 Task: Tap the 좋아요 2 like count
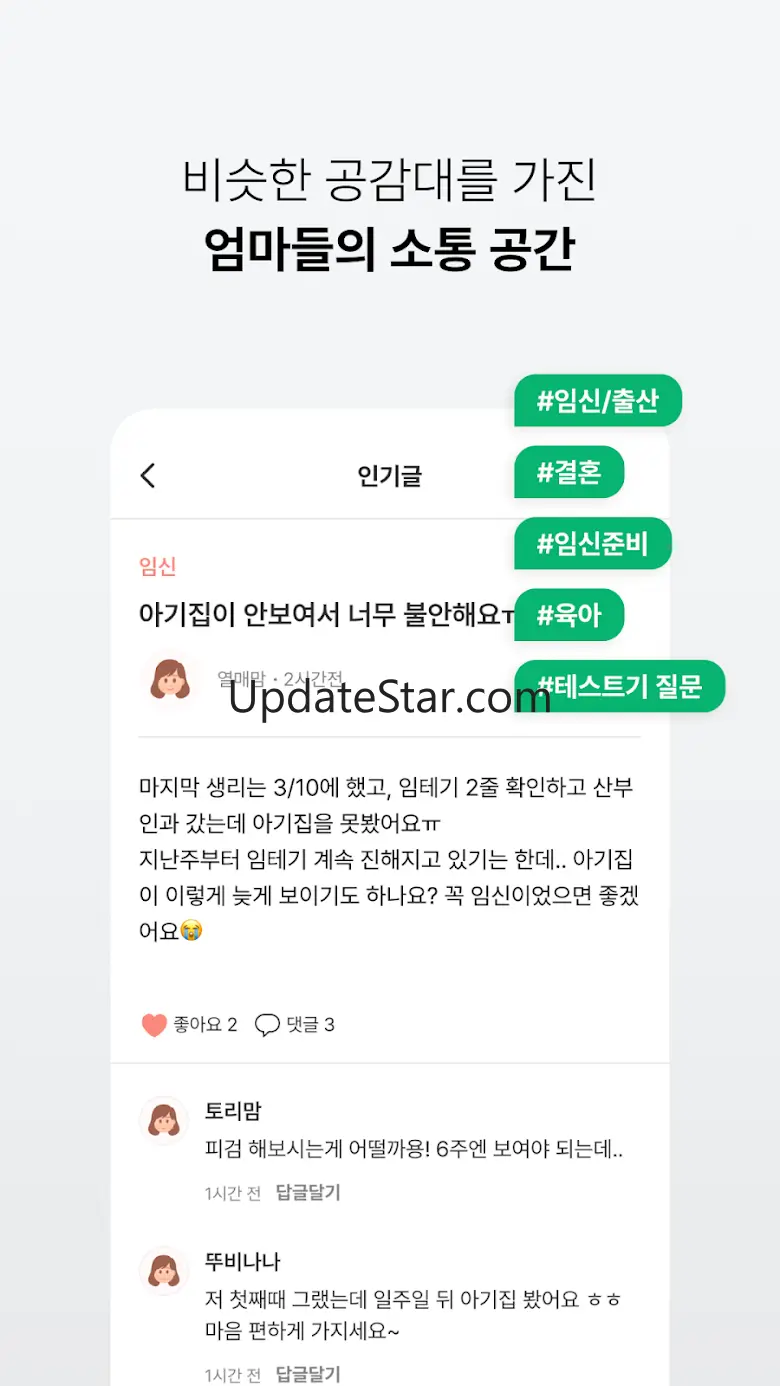click(205, 1025)
